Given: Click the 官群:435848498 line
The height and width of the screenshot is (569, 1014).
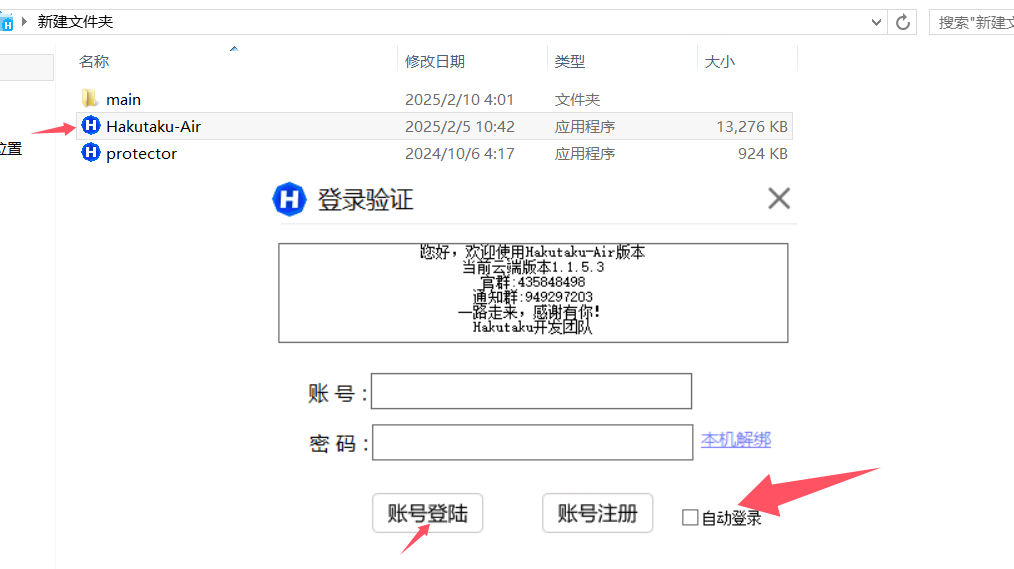Looking at the screenshot, I should [x=533, y=282].
